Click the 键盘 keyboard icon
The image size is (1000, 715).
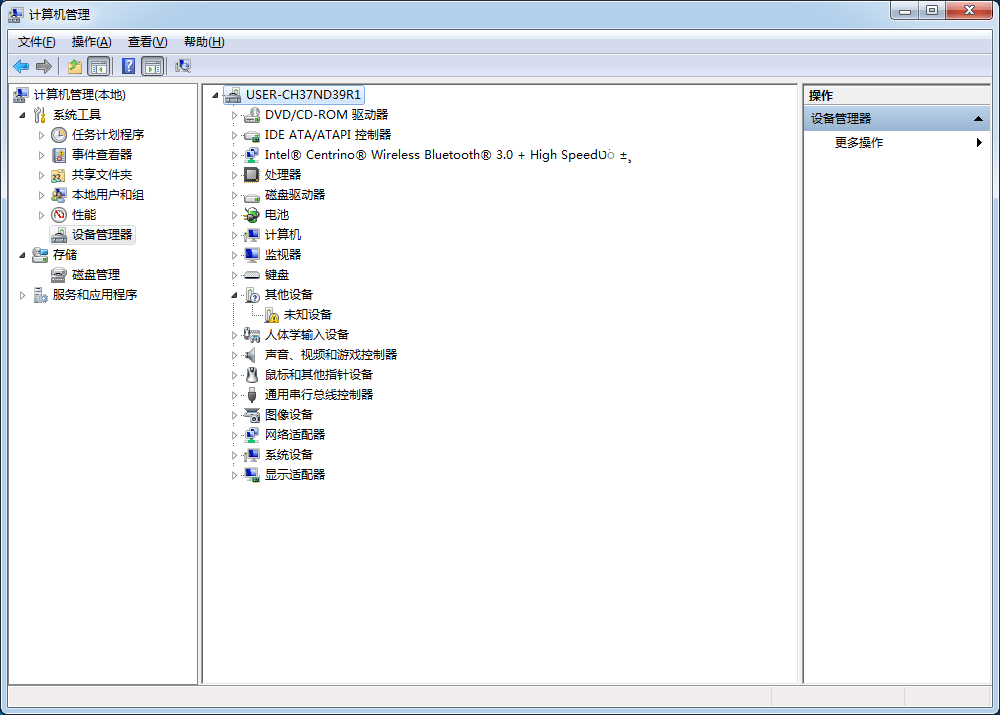click(252, 275)
